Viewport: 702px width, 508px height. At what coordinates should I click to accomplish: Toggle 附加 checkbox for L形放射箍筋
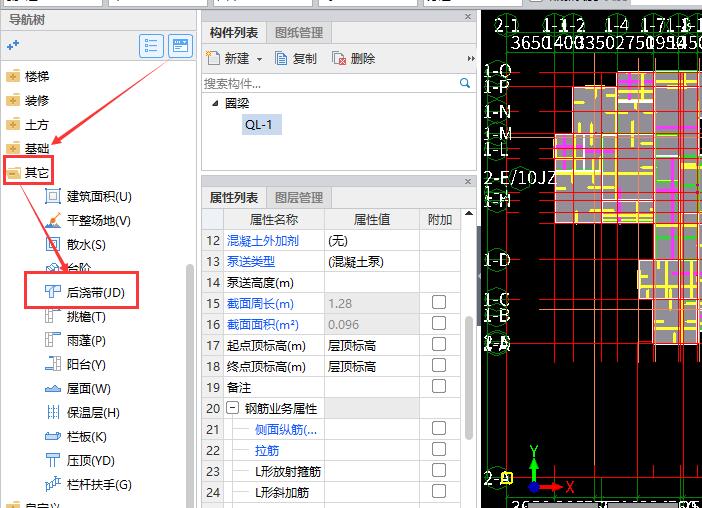[x=439, y=470]
